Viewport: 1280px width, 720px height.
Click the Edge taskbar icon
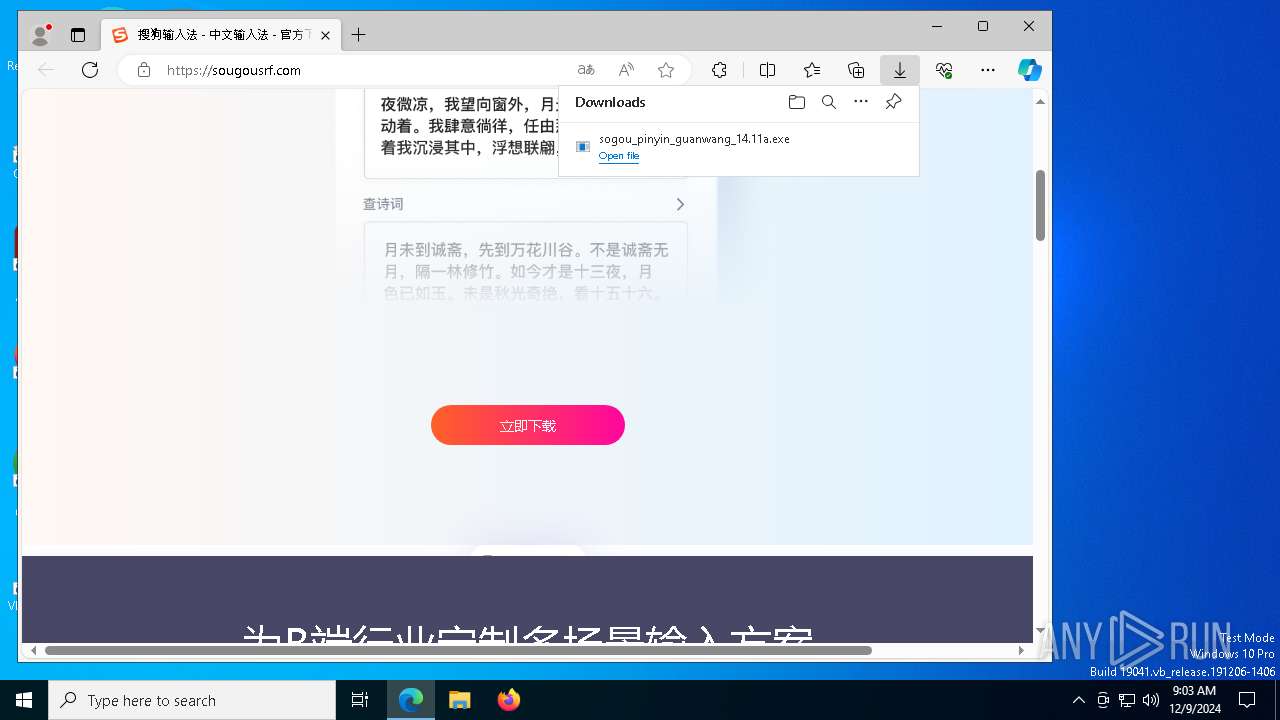pyautogui.click(x=411, y=700)
